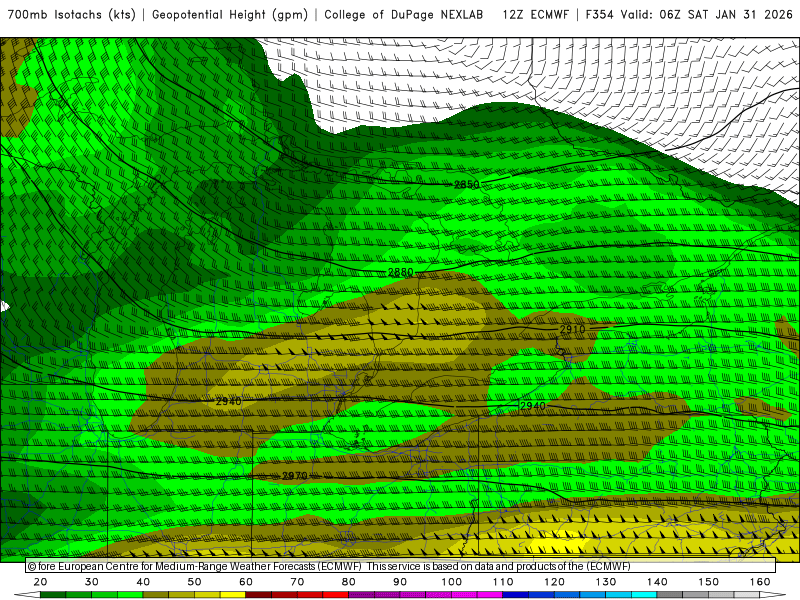
Task: Click the '700mb Isotachs (kts)' title text
Action: (x=71, y=15)
